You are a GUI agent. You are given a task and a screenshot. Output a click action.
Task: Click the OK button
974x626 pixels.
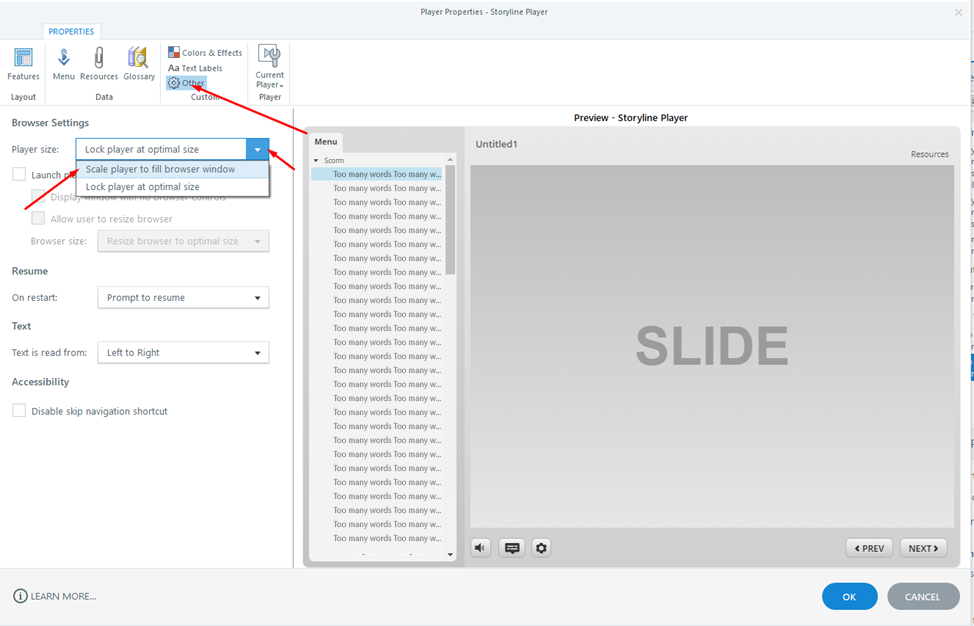tap(849, 597)
